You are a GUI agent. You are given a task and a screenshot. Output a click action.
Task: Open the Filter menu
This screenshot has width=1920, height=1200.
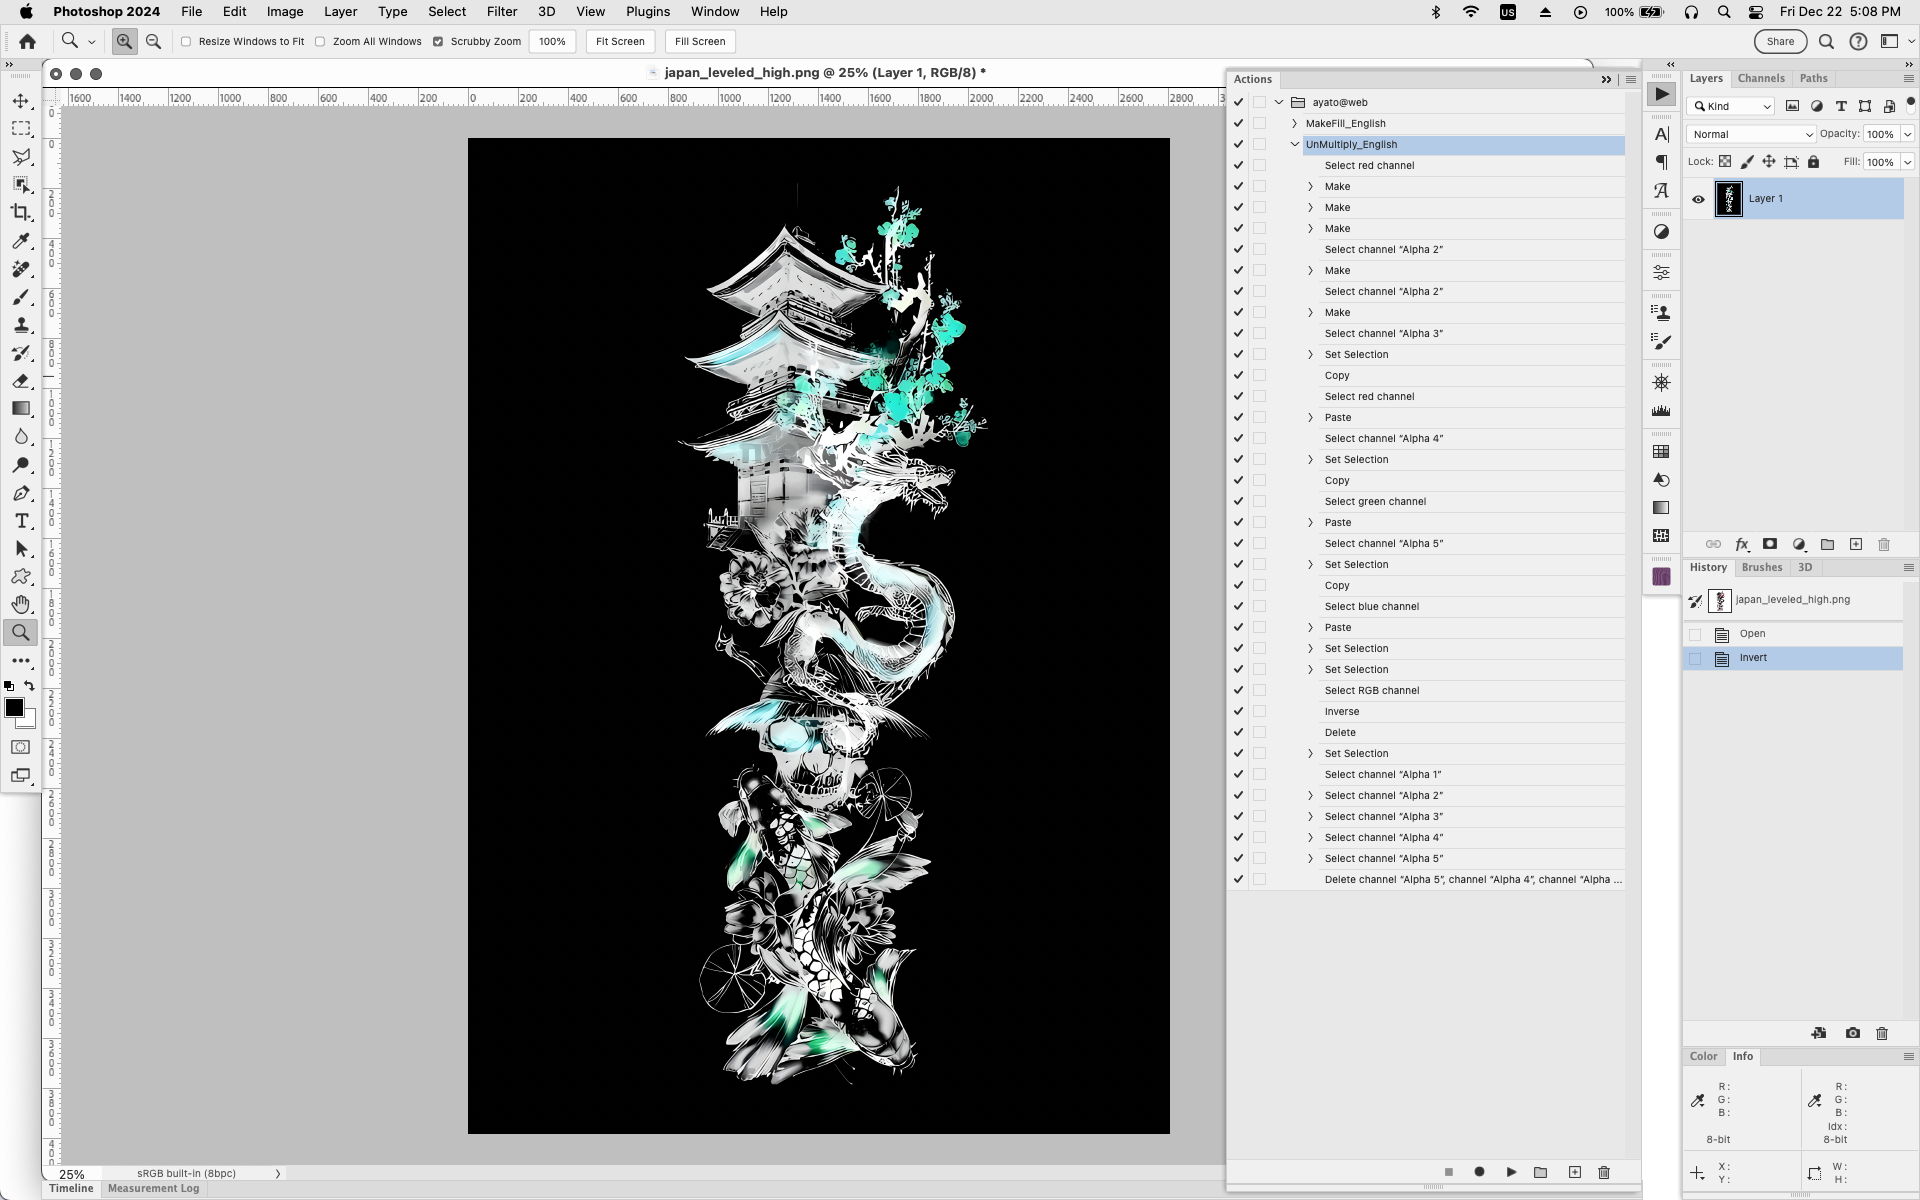502,11
